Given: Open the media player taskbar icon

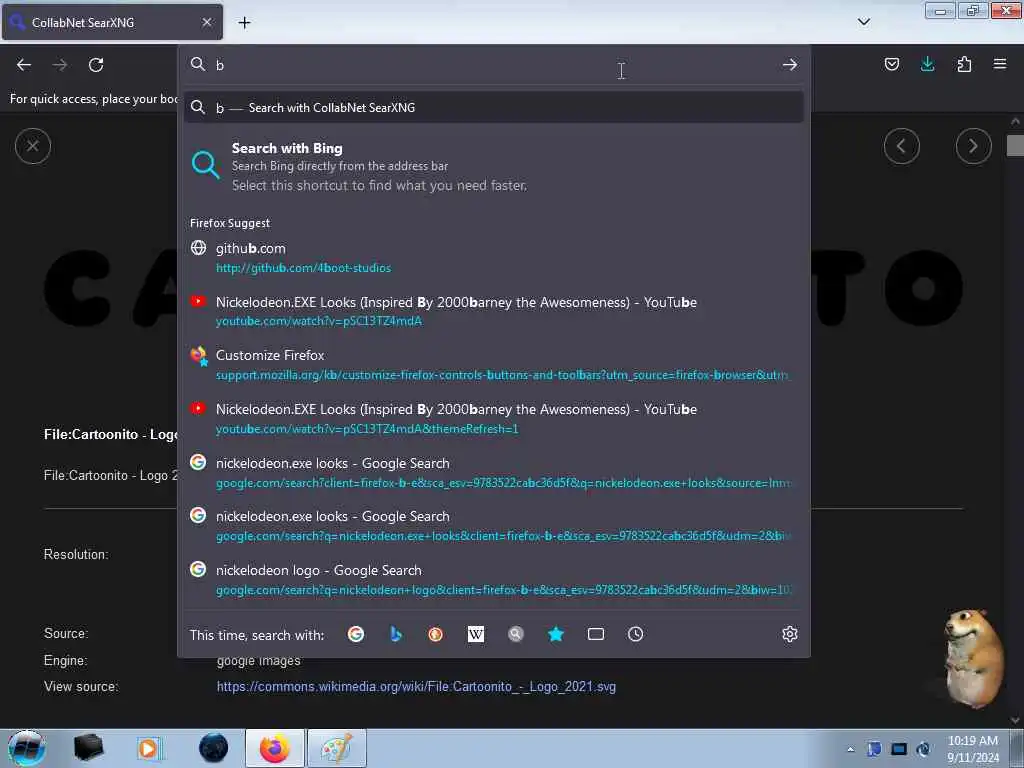Looking at the screenshot, I should coord(150,748).
